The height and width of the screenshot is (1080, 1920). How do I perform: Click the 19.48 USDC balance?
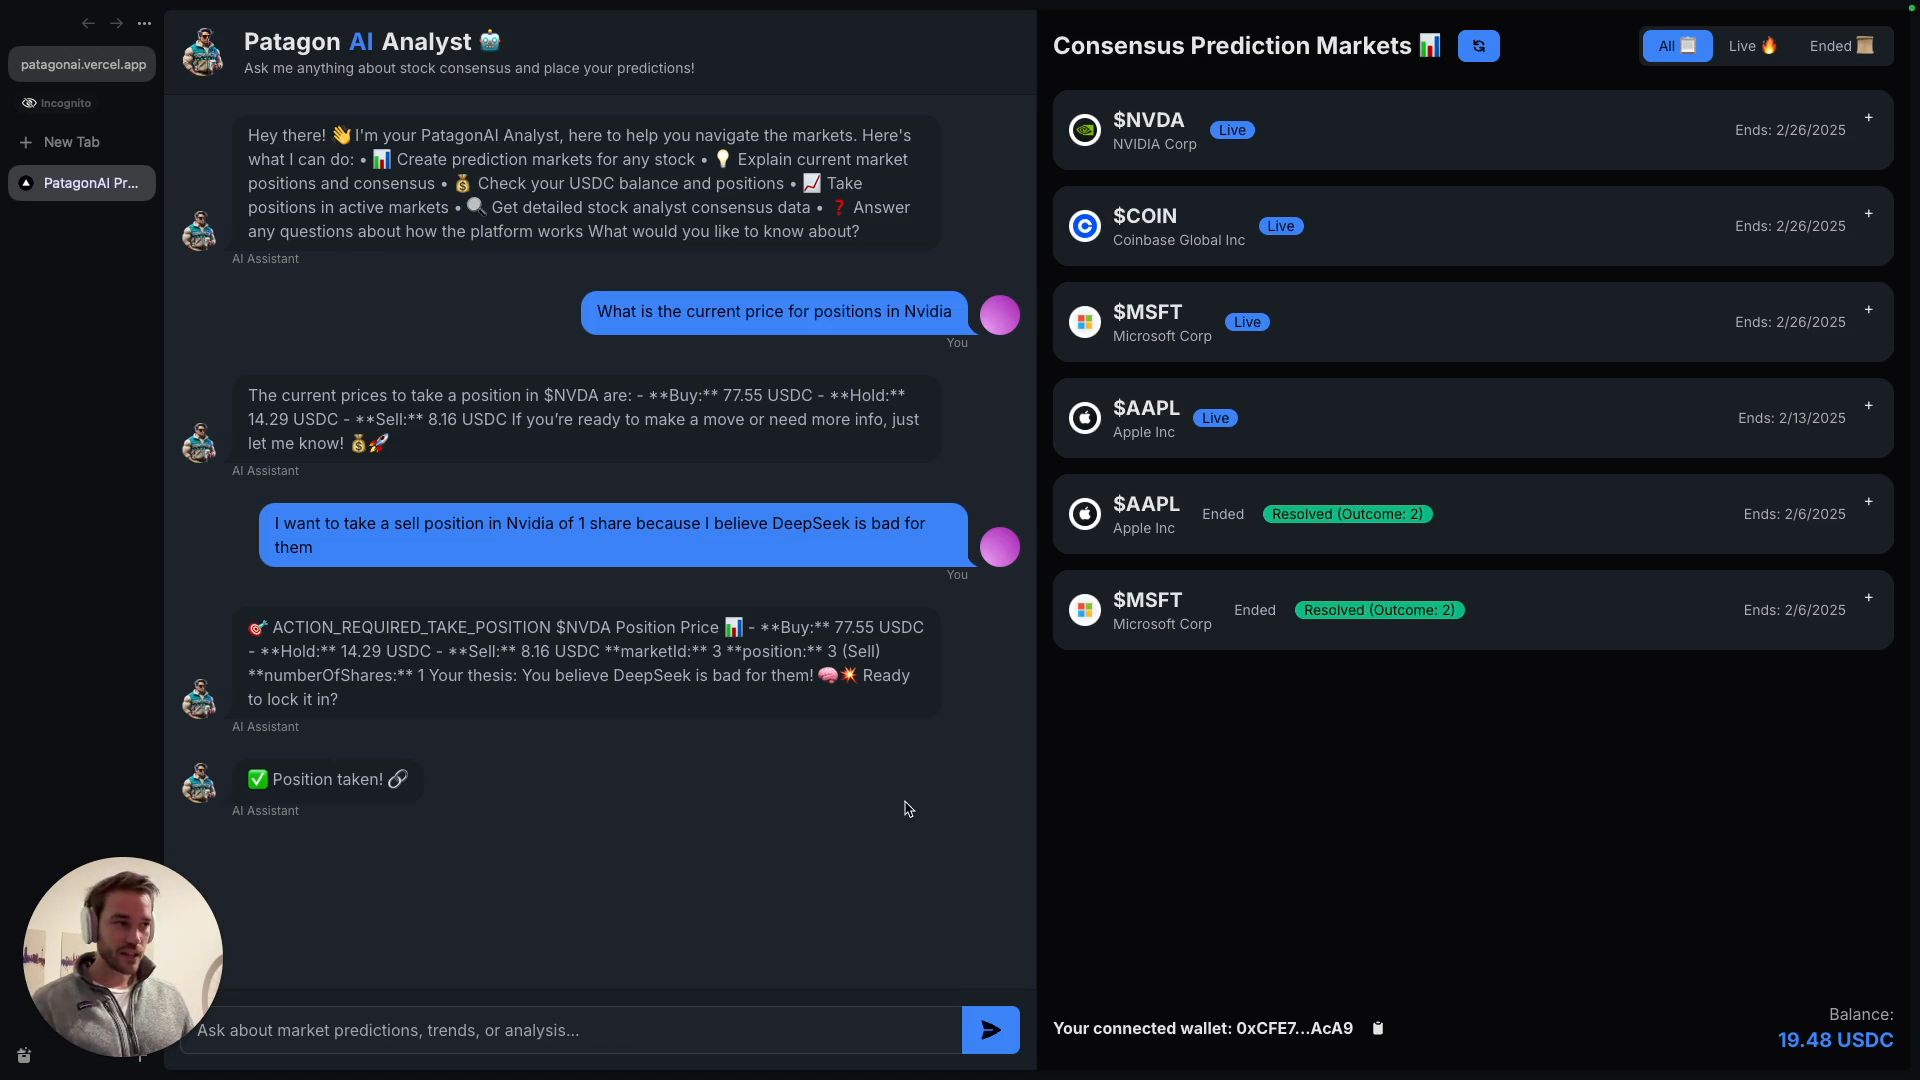point(1835,1040)
